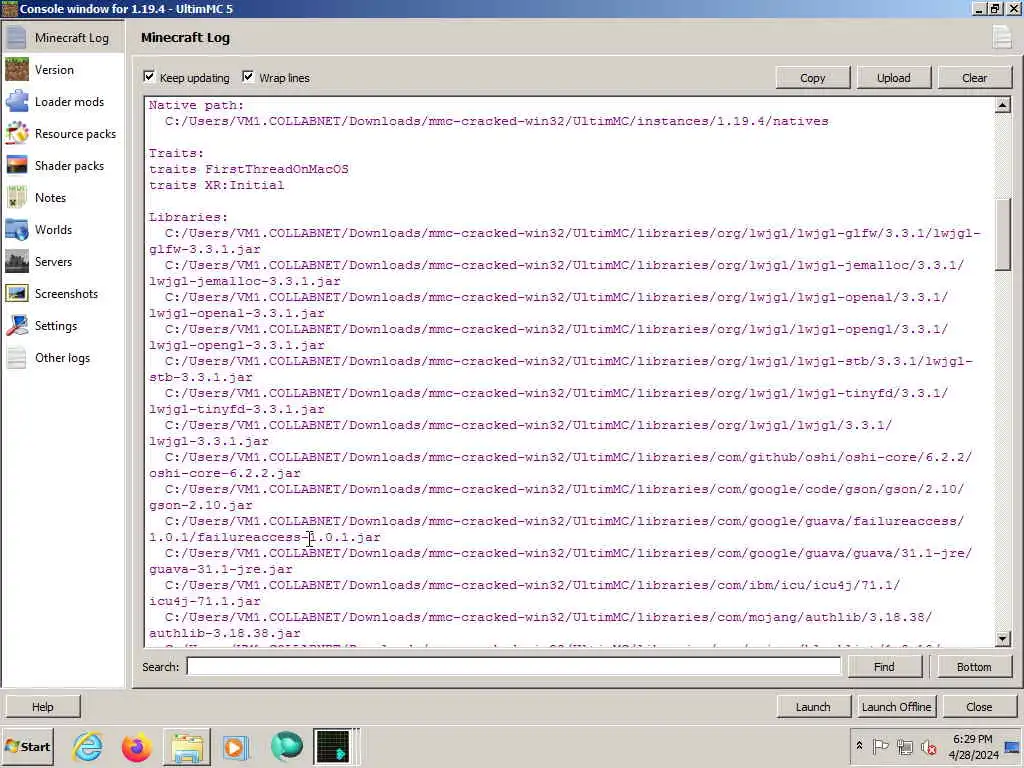Switch to the Minecraft Log tab
This screenshot has height=768, width=1024.
click(x=63, y=38)
